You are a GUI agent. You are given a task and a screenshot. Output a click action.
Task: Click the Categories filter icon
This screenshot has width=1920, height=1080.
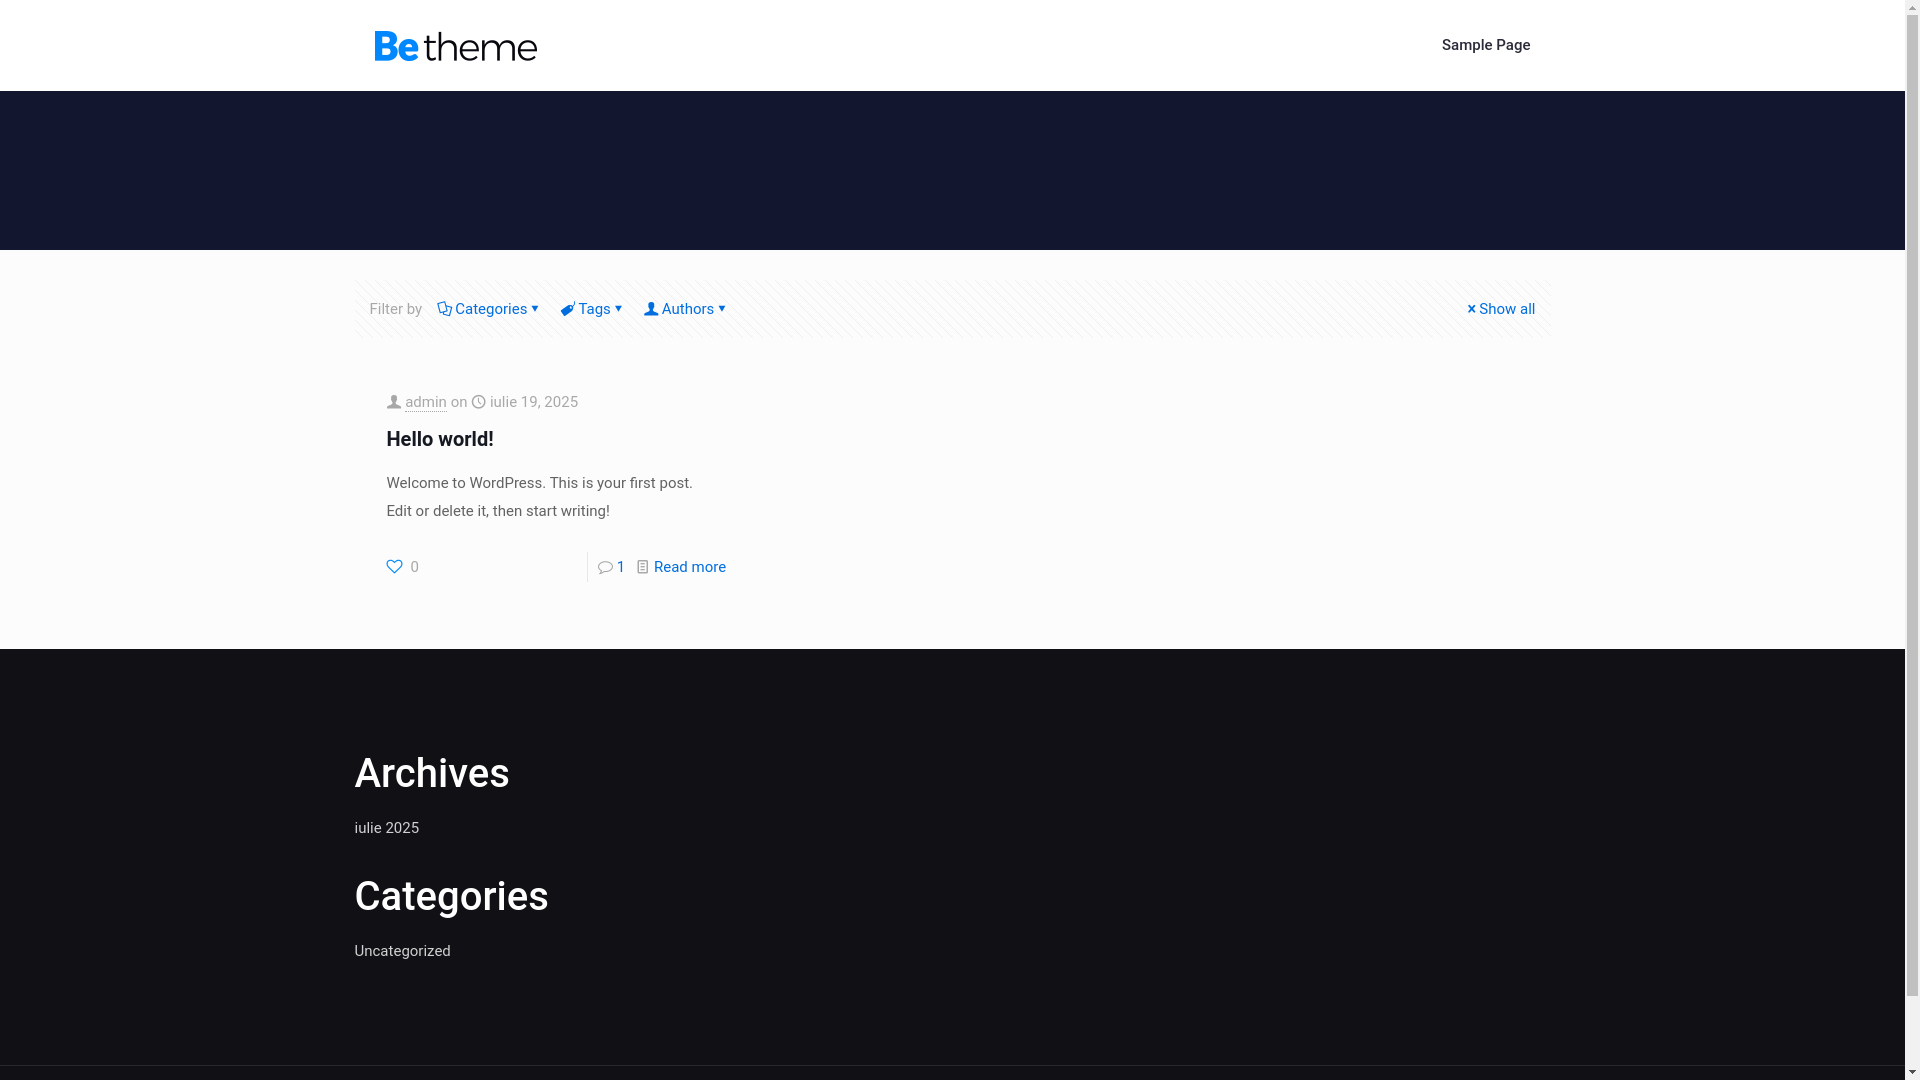(444, 309)
